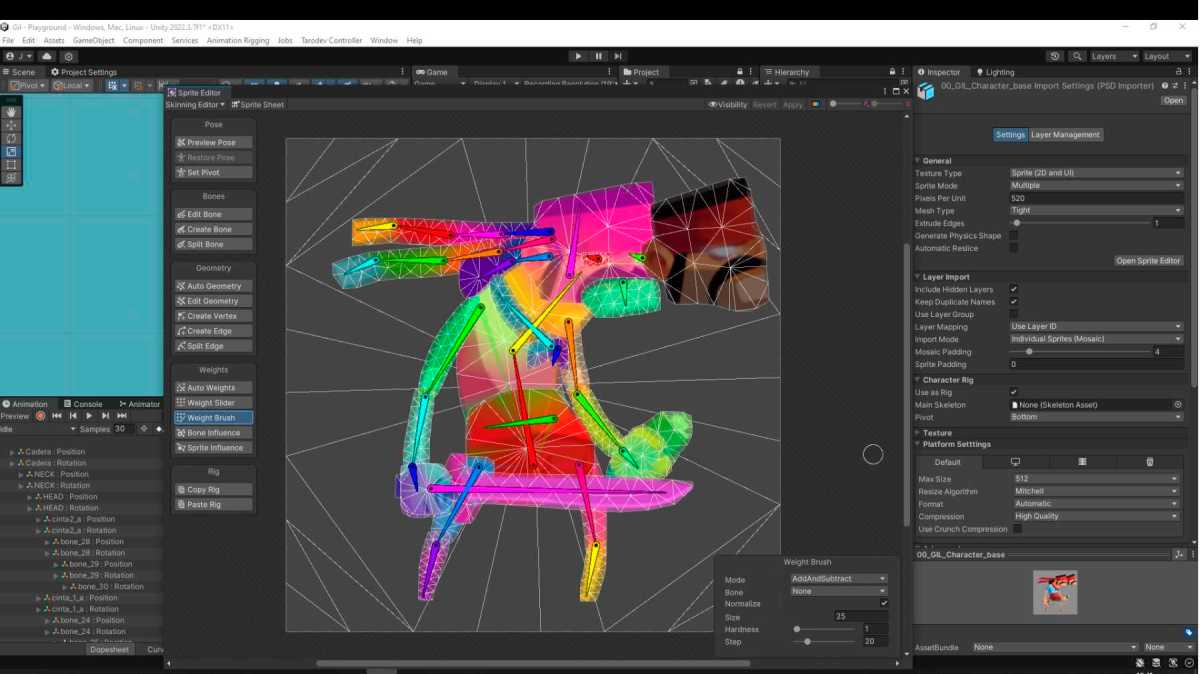The height and width of the screenshot is (674, 1200).
Task: Toggle animation record button
Action: click(40, 416)
